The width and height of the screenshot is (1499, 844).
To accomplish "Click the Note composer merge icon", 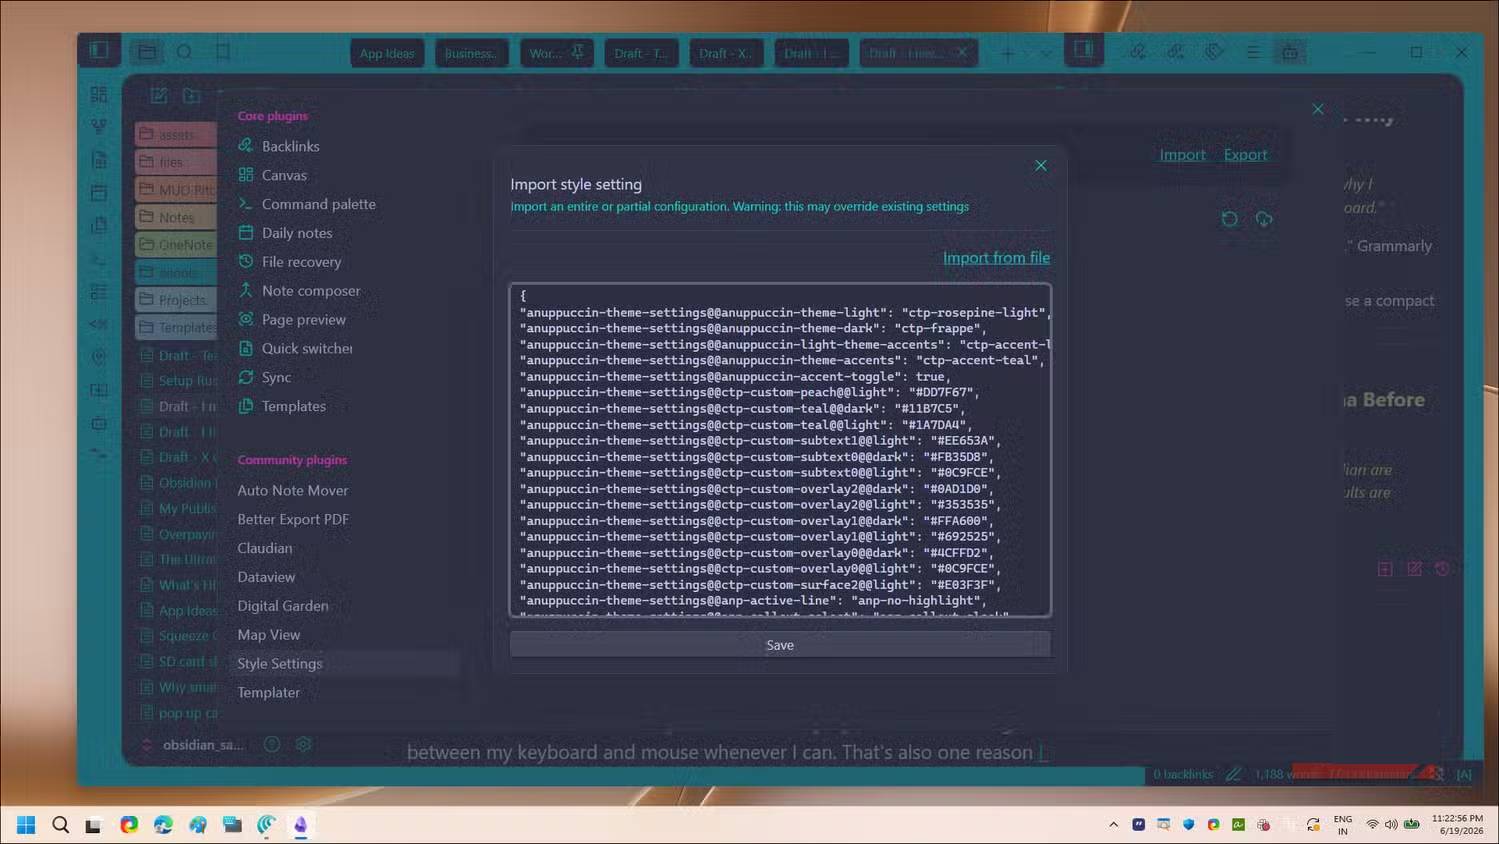I will pos(245,290).
